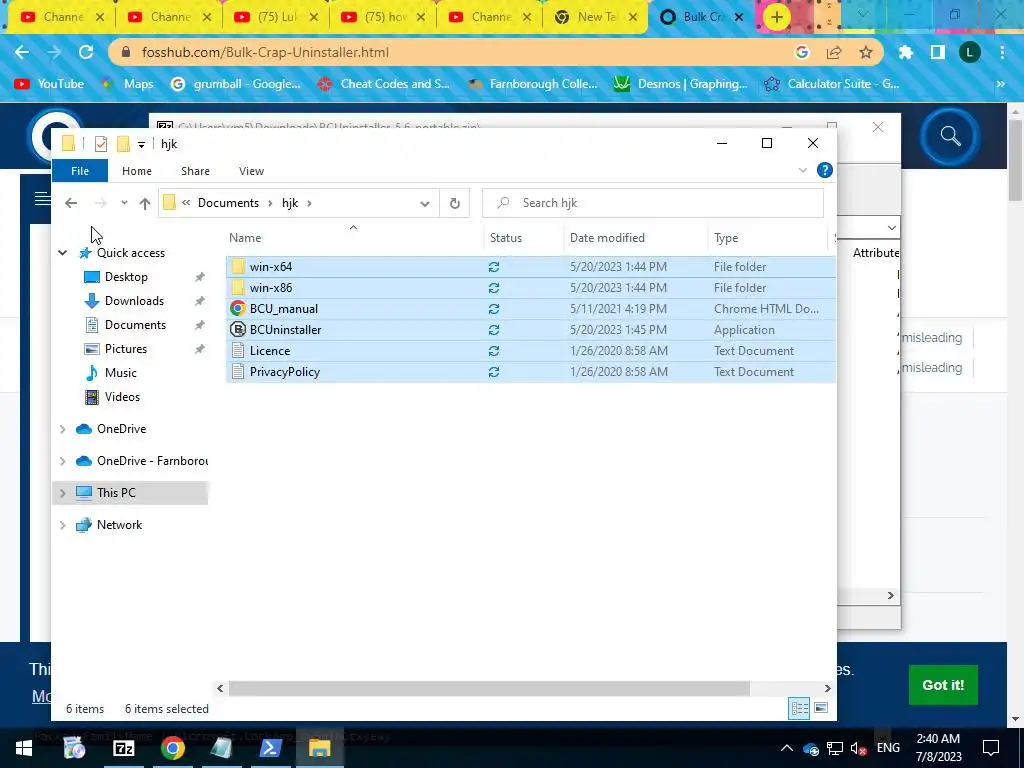Click the share page icon in address bar
The image size is (1024, 768).
[834, 52]
